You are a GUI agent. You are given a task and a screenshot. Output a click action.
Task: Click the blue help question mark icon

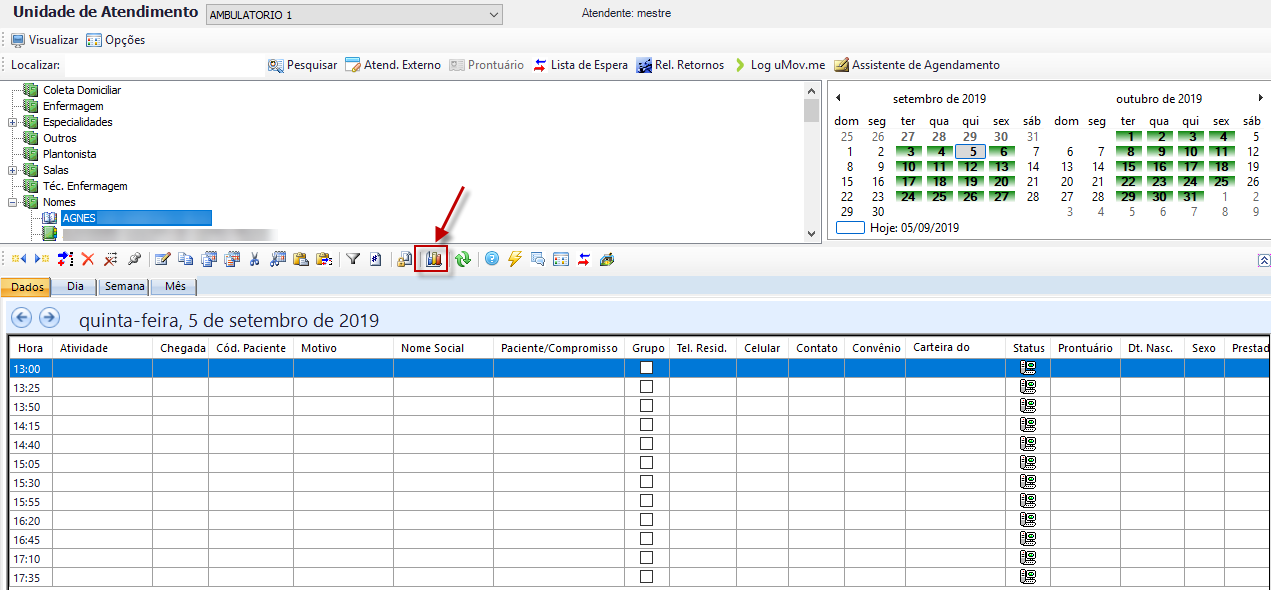click(x=492, y=259)
